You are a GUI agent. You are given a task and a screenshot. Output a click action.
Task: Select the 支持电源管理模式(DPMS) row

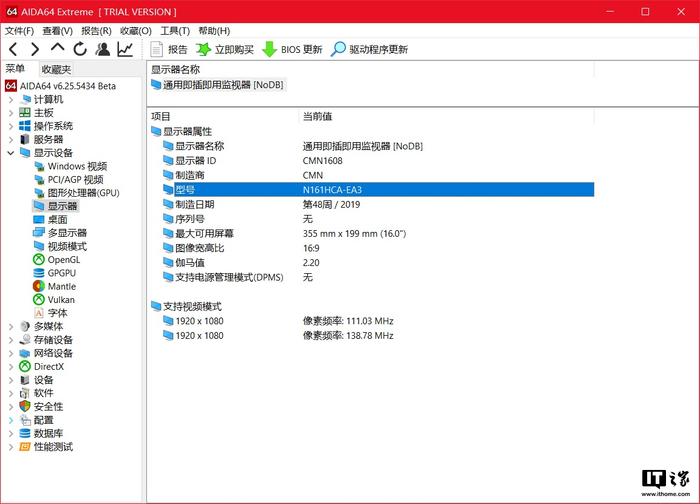pyautogui.click(x=378, y=277)
